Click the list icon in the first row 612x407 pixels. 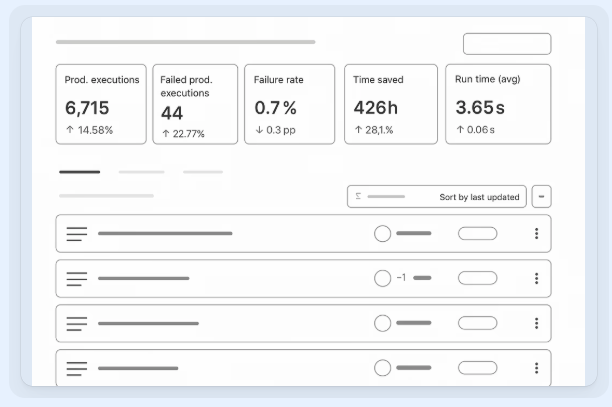(77, 233)
